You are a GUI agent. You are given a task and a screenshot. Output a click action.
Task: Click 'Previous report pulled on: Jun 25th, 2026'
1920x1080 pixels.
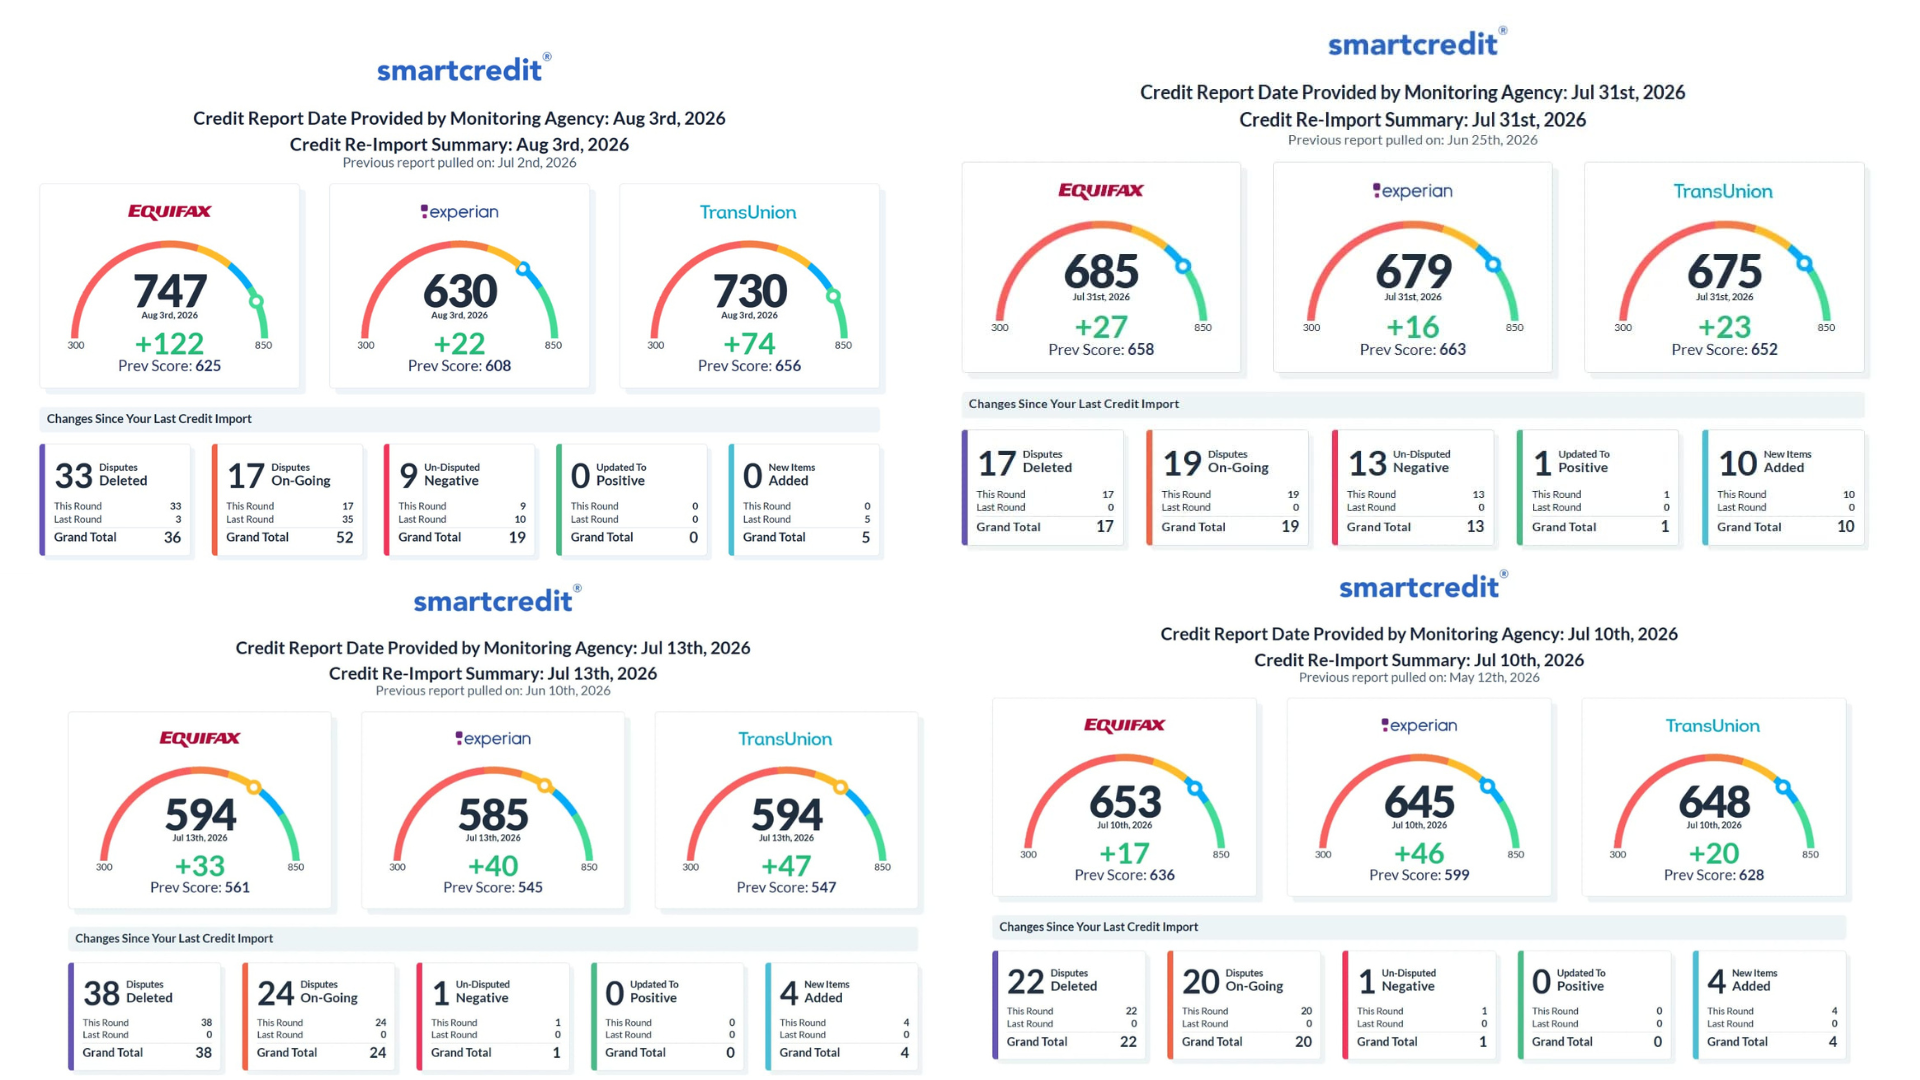(1412, 140)
